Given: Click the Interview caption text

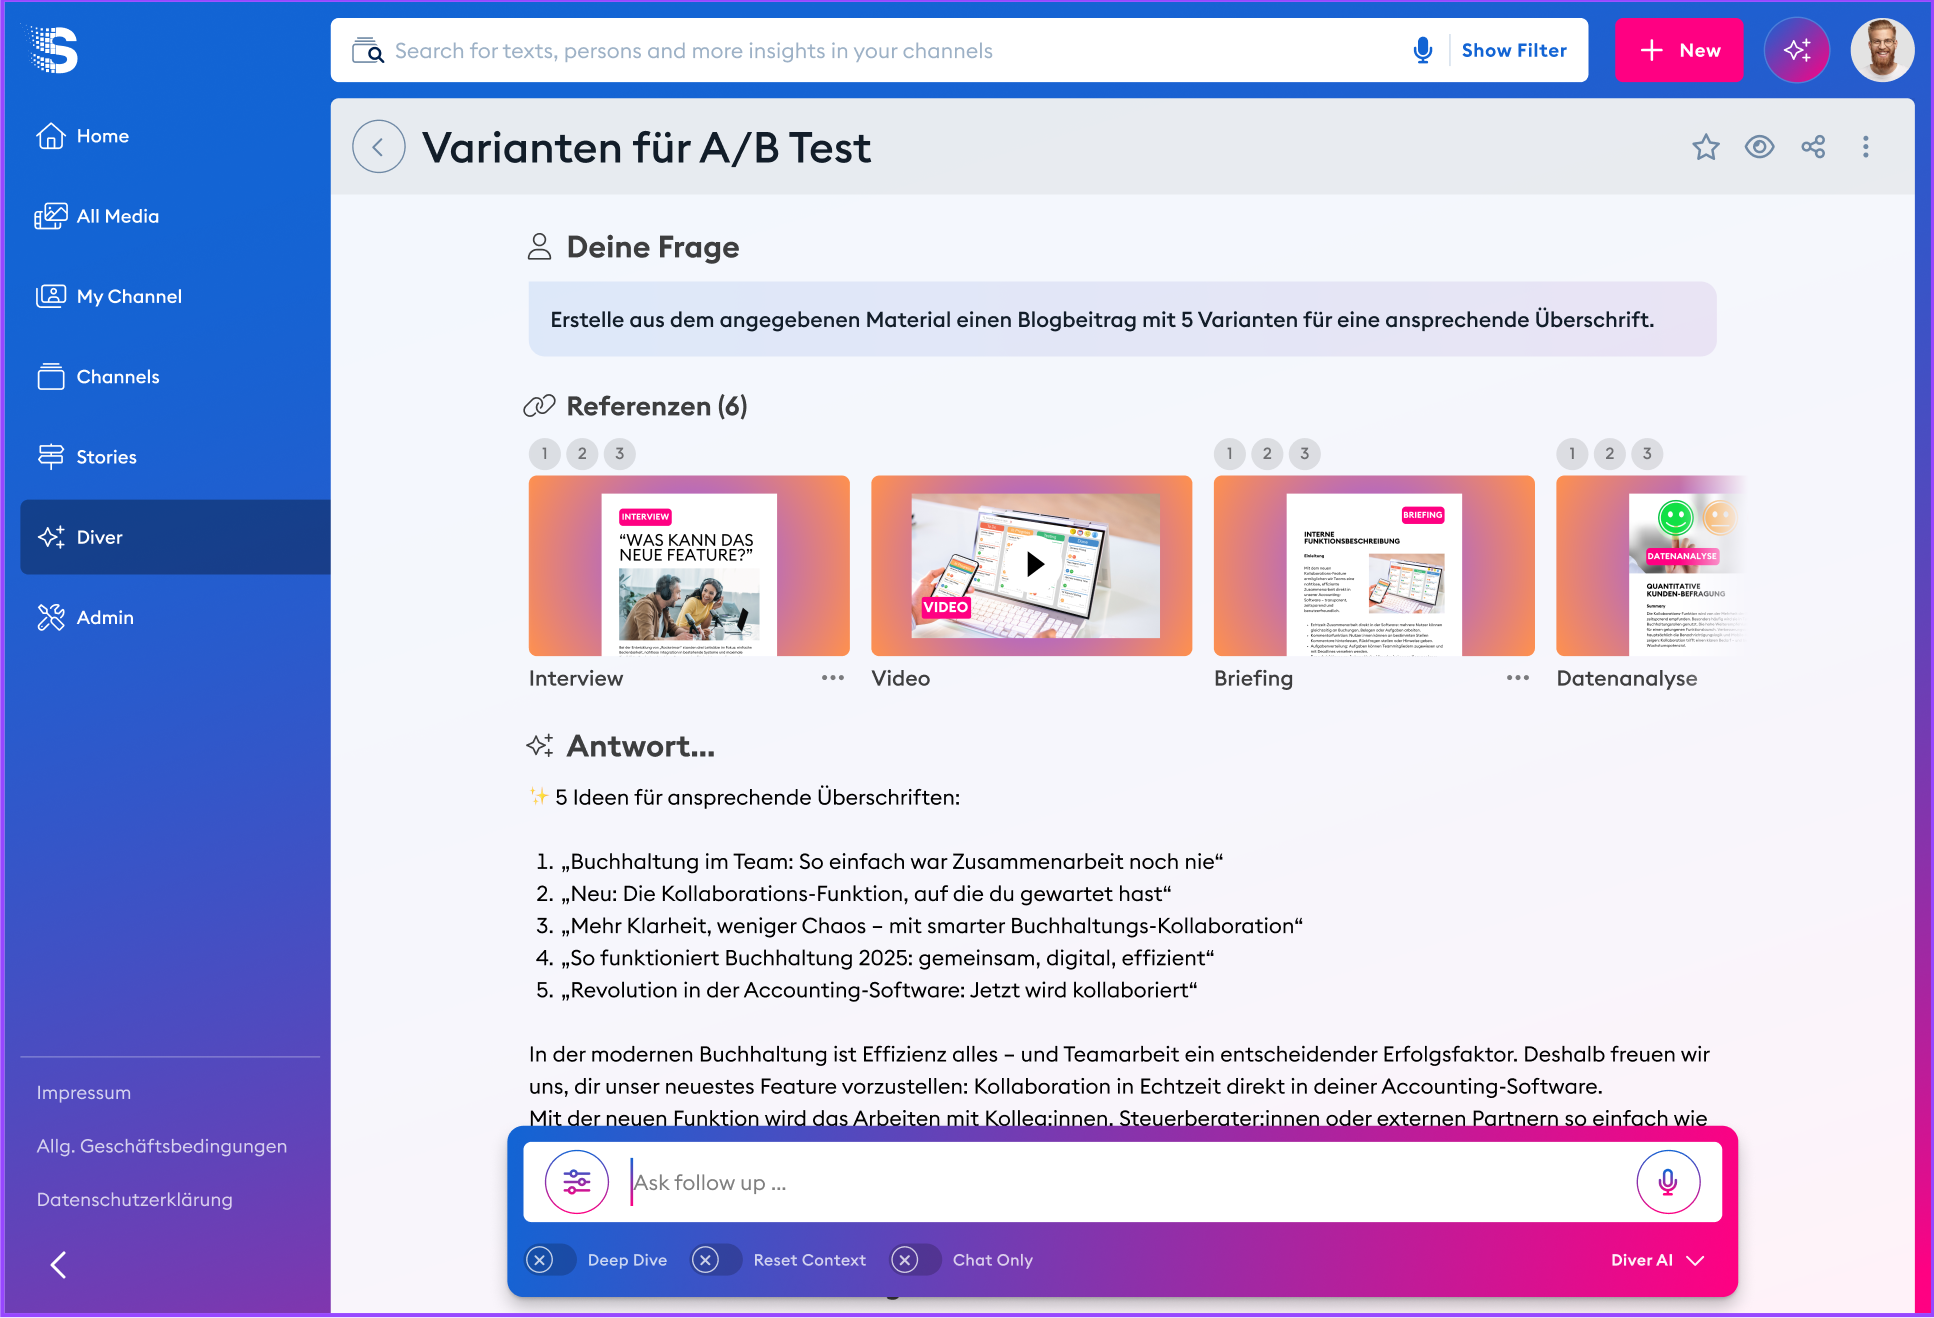Looking at the screenshot, I should click(x=576, y=678).
